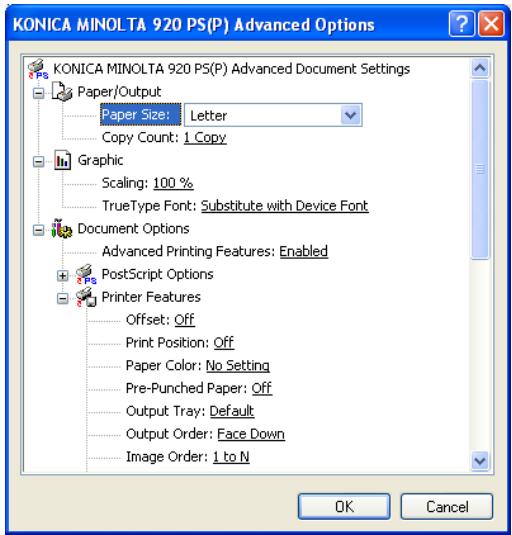Click the Offset Off value
The width and height of the screenshot is (512, 535).
tap(185, 320)
